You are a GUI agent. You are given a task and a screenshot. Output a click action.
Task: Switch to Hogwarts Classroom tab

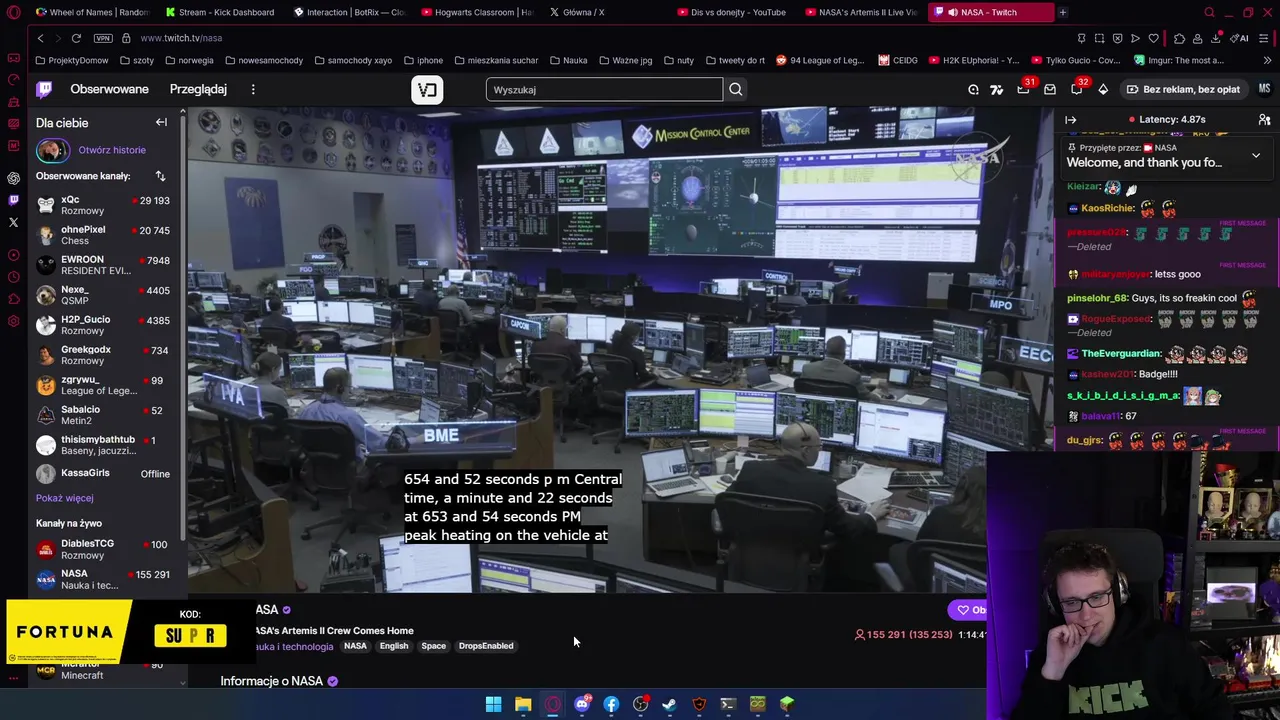click(x=478, y=12)
